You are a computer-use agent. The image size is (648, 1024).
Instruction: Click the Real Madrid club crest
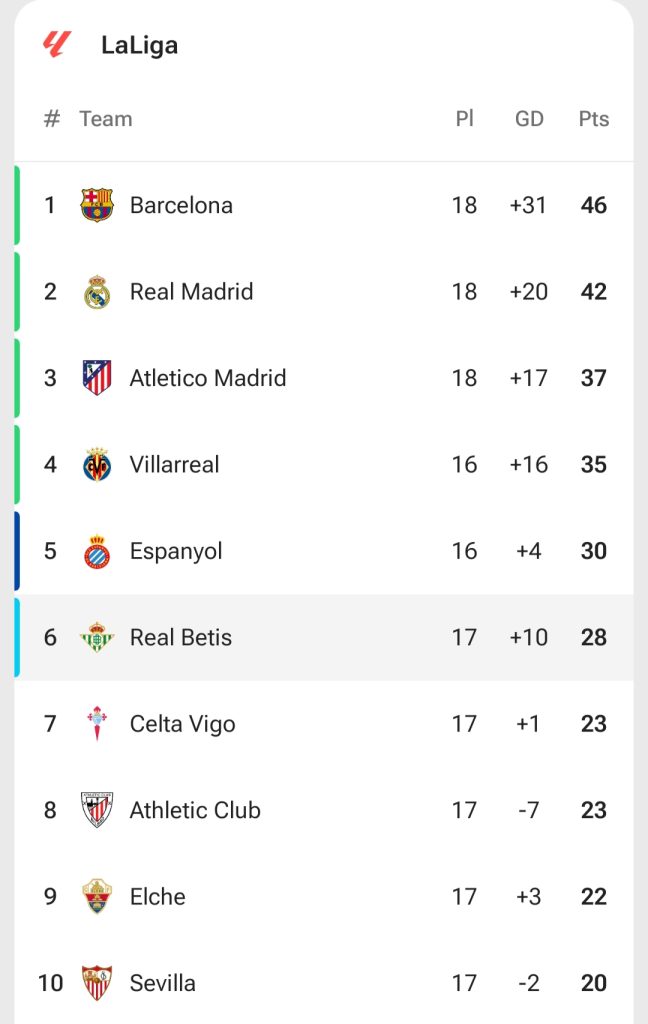coord(97,292)
